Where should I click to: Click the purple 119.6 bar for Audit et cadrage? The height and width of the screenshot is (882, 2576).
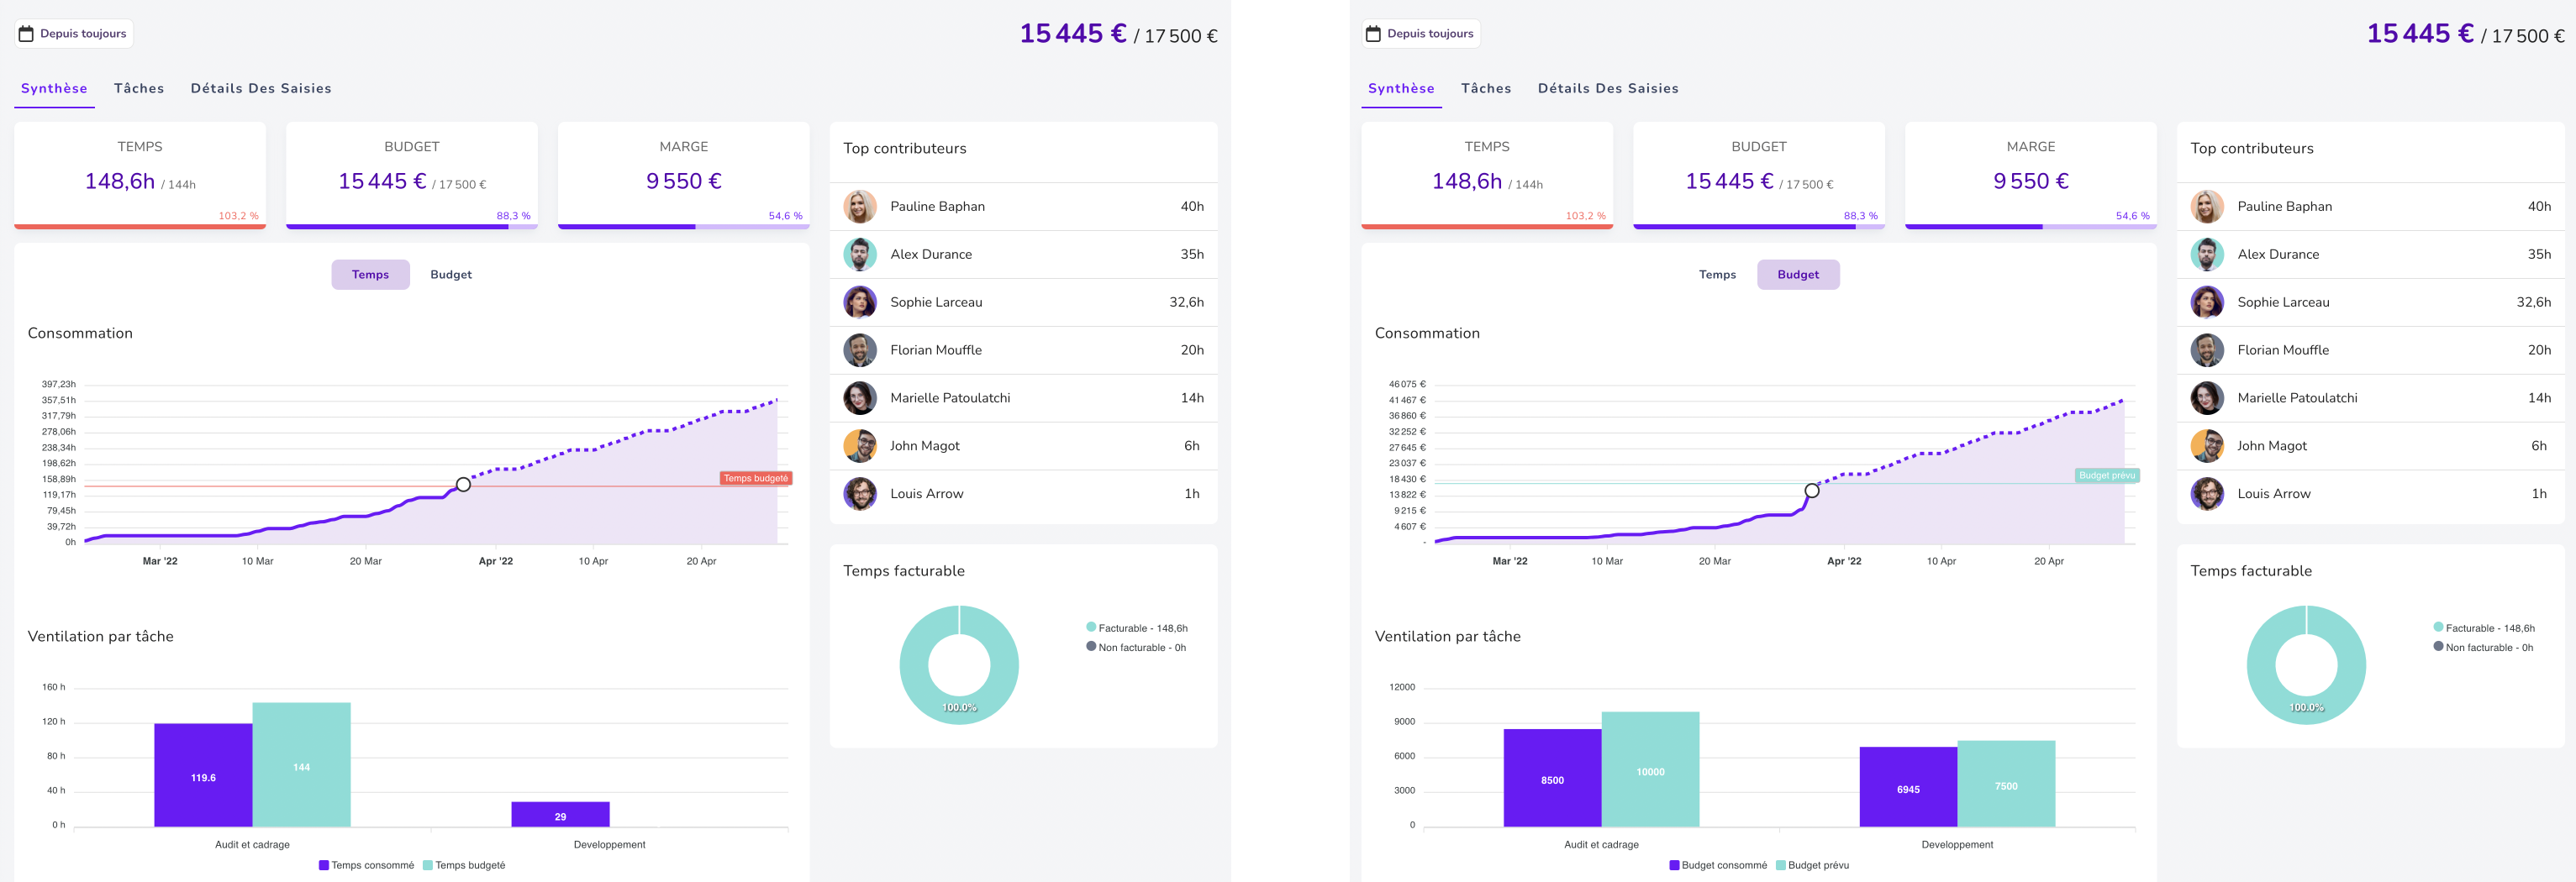(203, 775)
